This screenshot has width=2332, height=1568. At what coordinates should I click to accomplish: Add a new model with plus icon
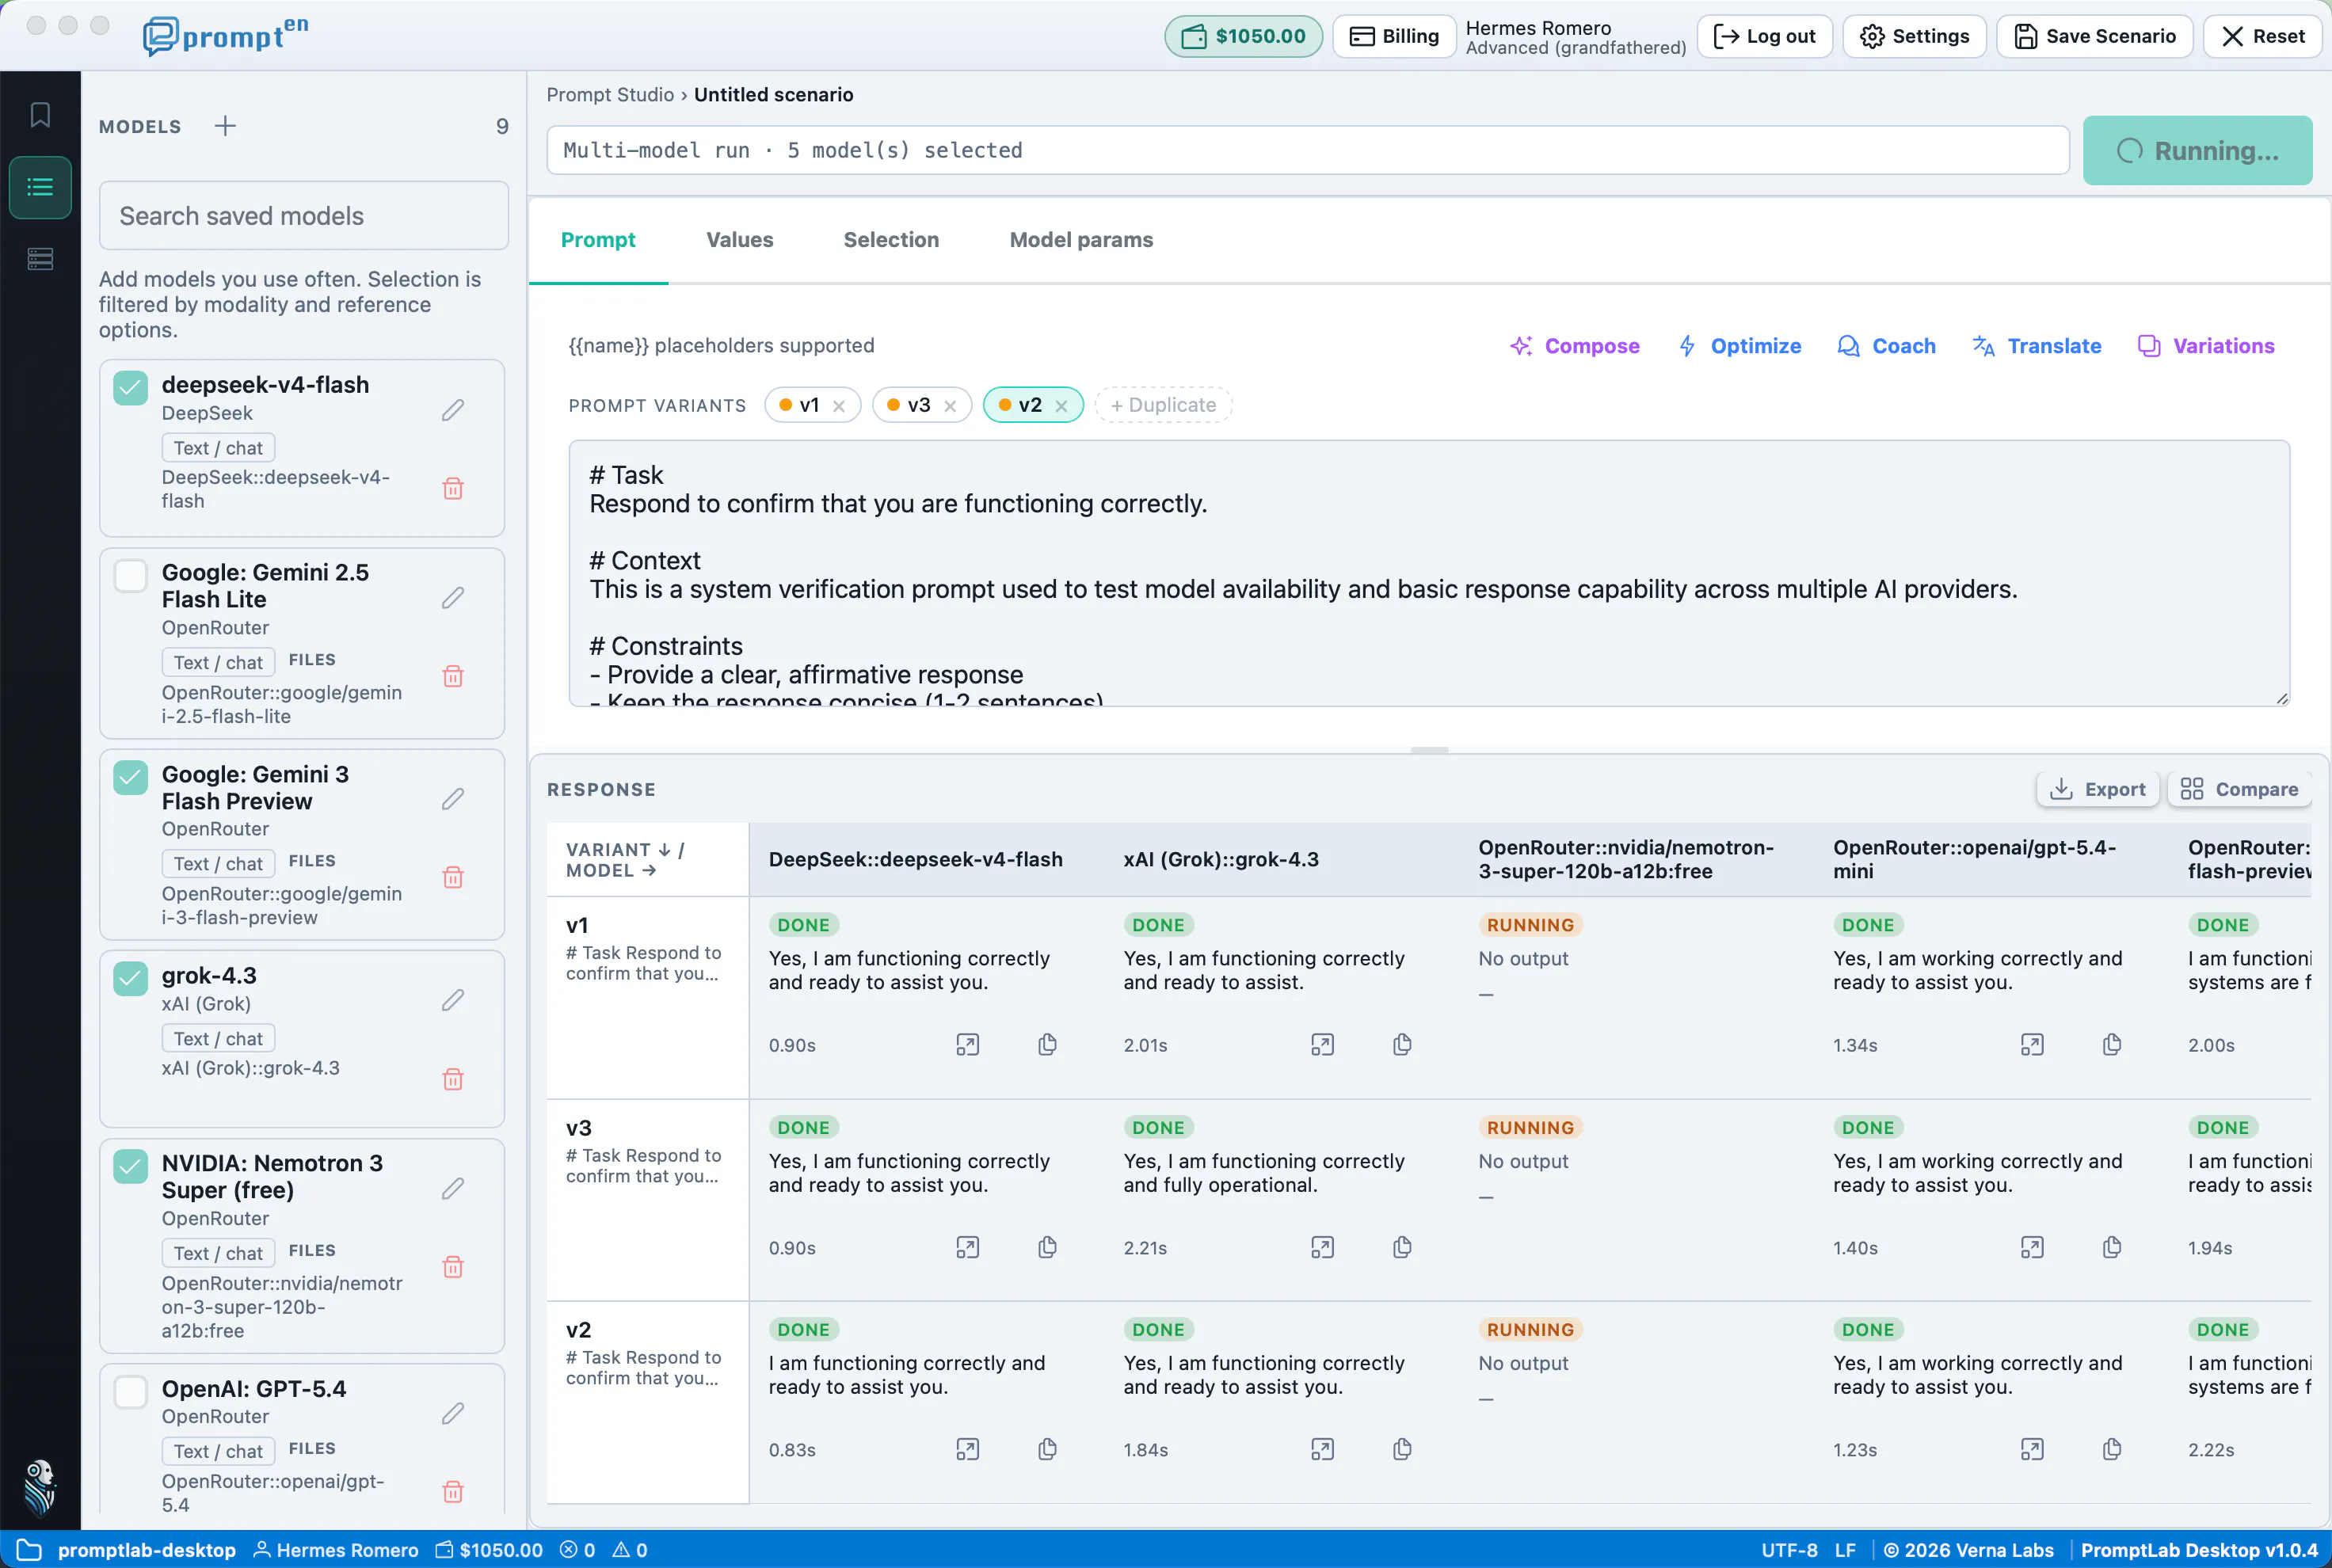click(225, 126)
